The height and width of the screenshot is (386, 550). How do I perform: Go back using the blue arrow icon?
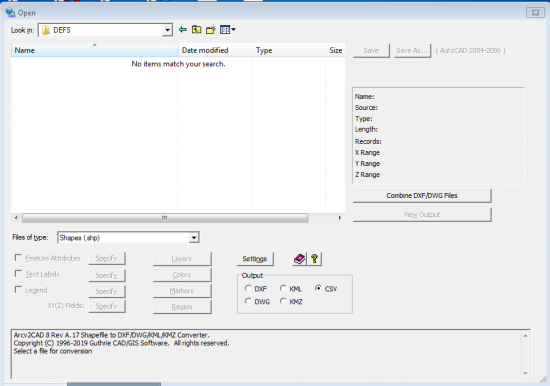pos(182,30)
